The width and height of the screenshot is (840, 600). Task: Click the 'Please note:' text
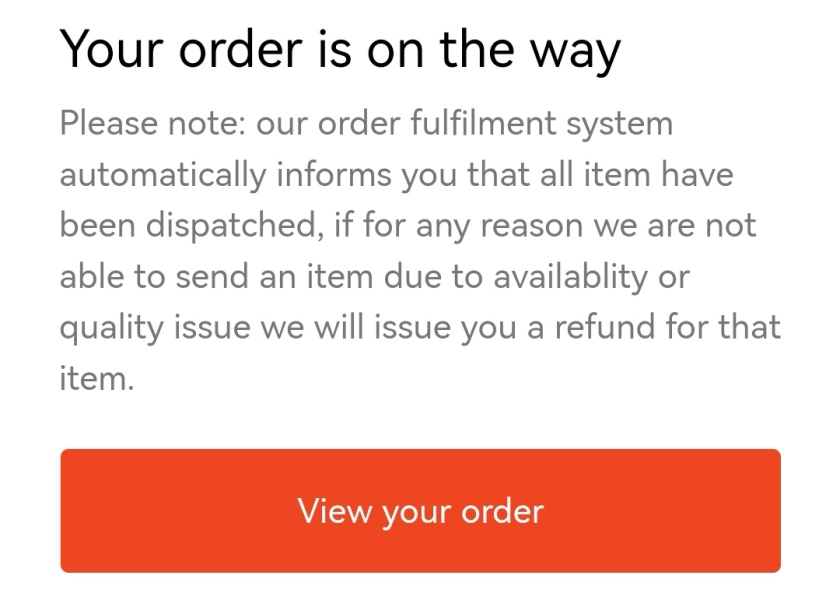click(x=153, y=125)
